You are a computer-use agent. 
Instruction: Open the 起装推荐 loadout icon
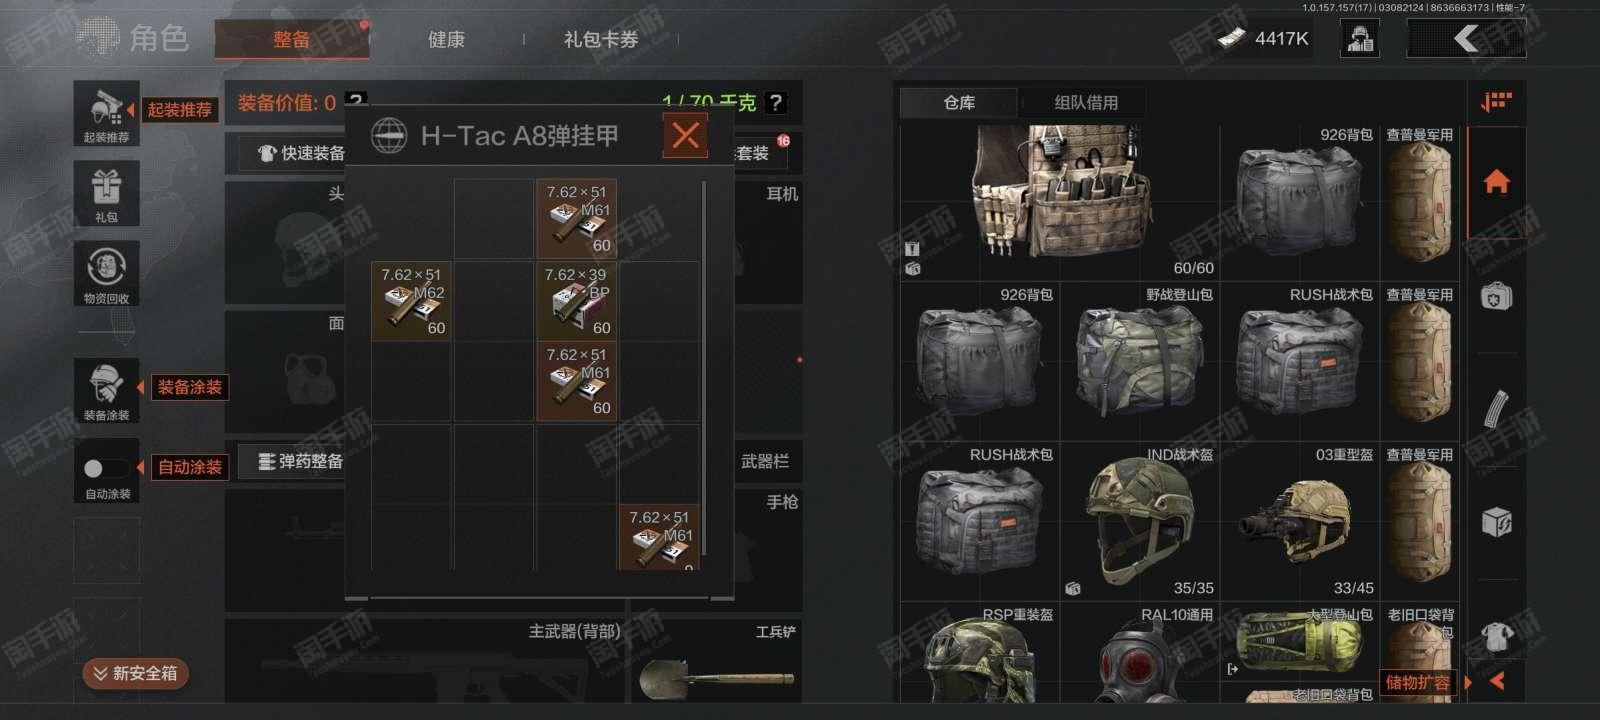pos(107,113)
